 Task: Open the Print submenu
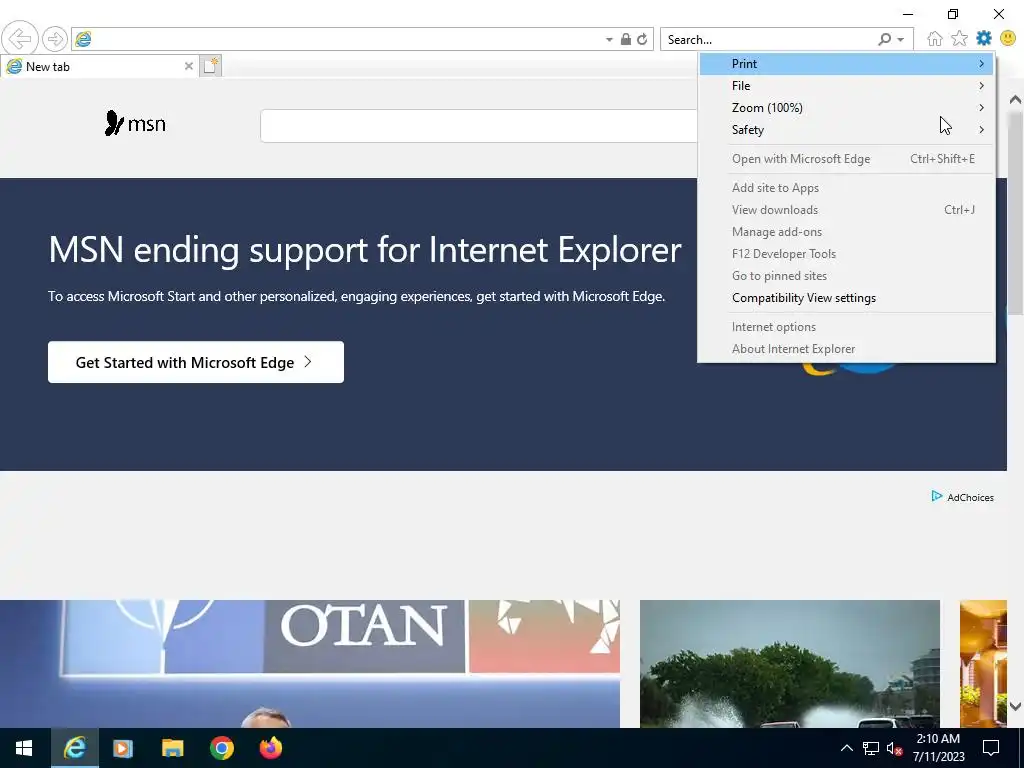click(x=846, y=63)
